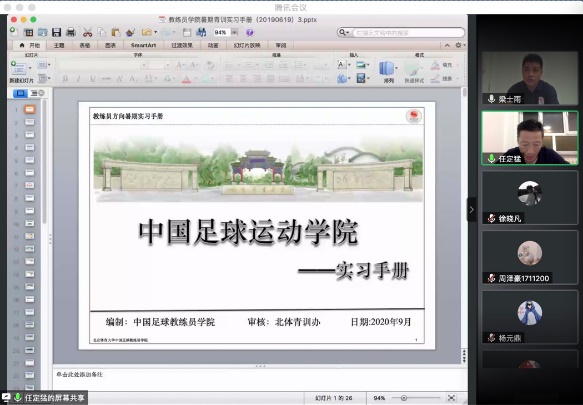Image resolution: width=583 pixels, height=405 pixels.
Task: Switch to normal slide thumbnail view
Action: click(x=20, y=93)
